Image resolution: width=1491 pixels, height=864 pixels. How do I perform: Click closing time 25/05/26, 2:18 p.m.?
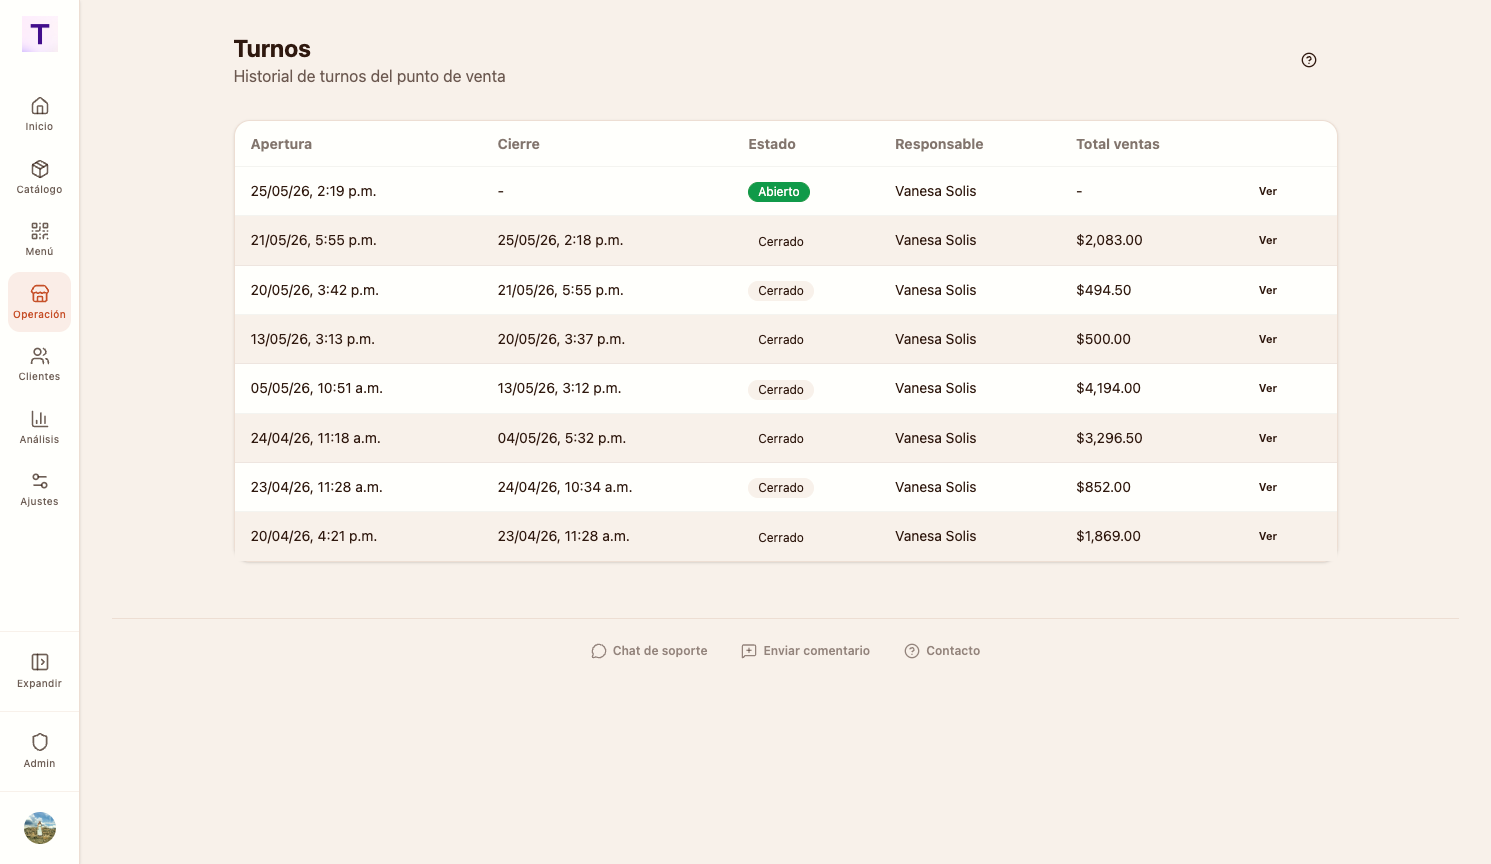560,240
